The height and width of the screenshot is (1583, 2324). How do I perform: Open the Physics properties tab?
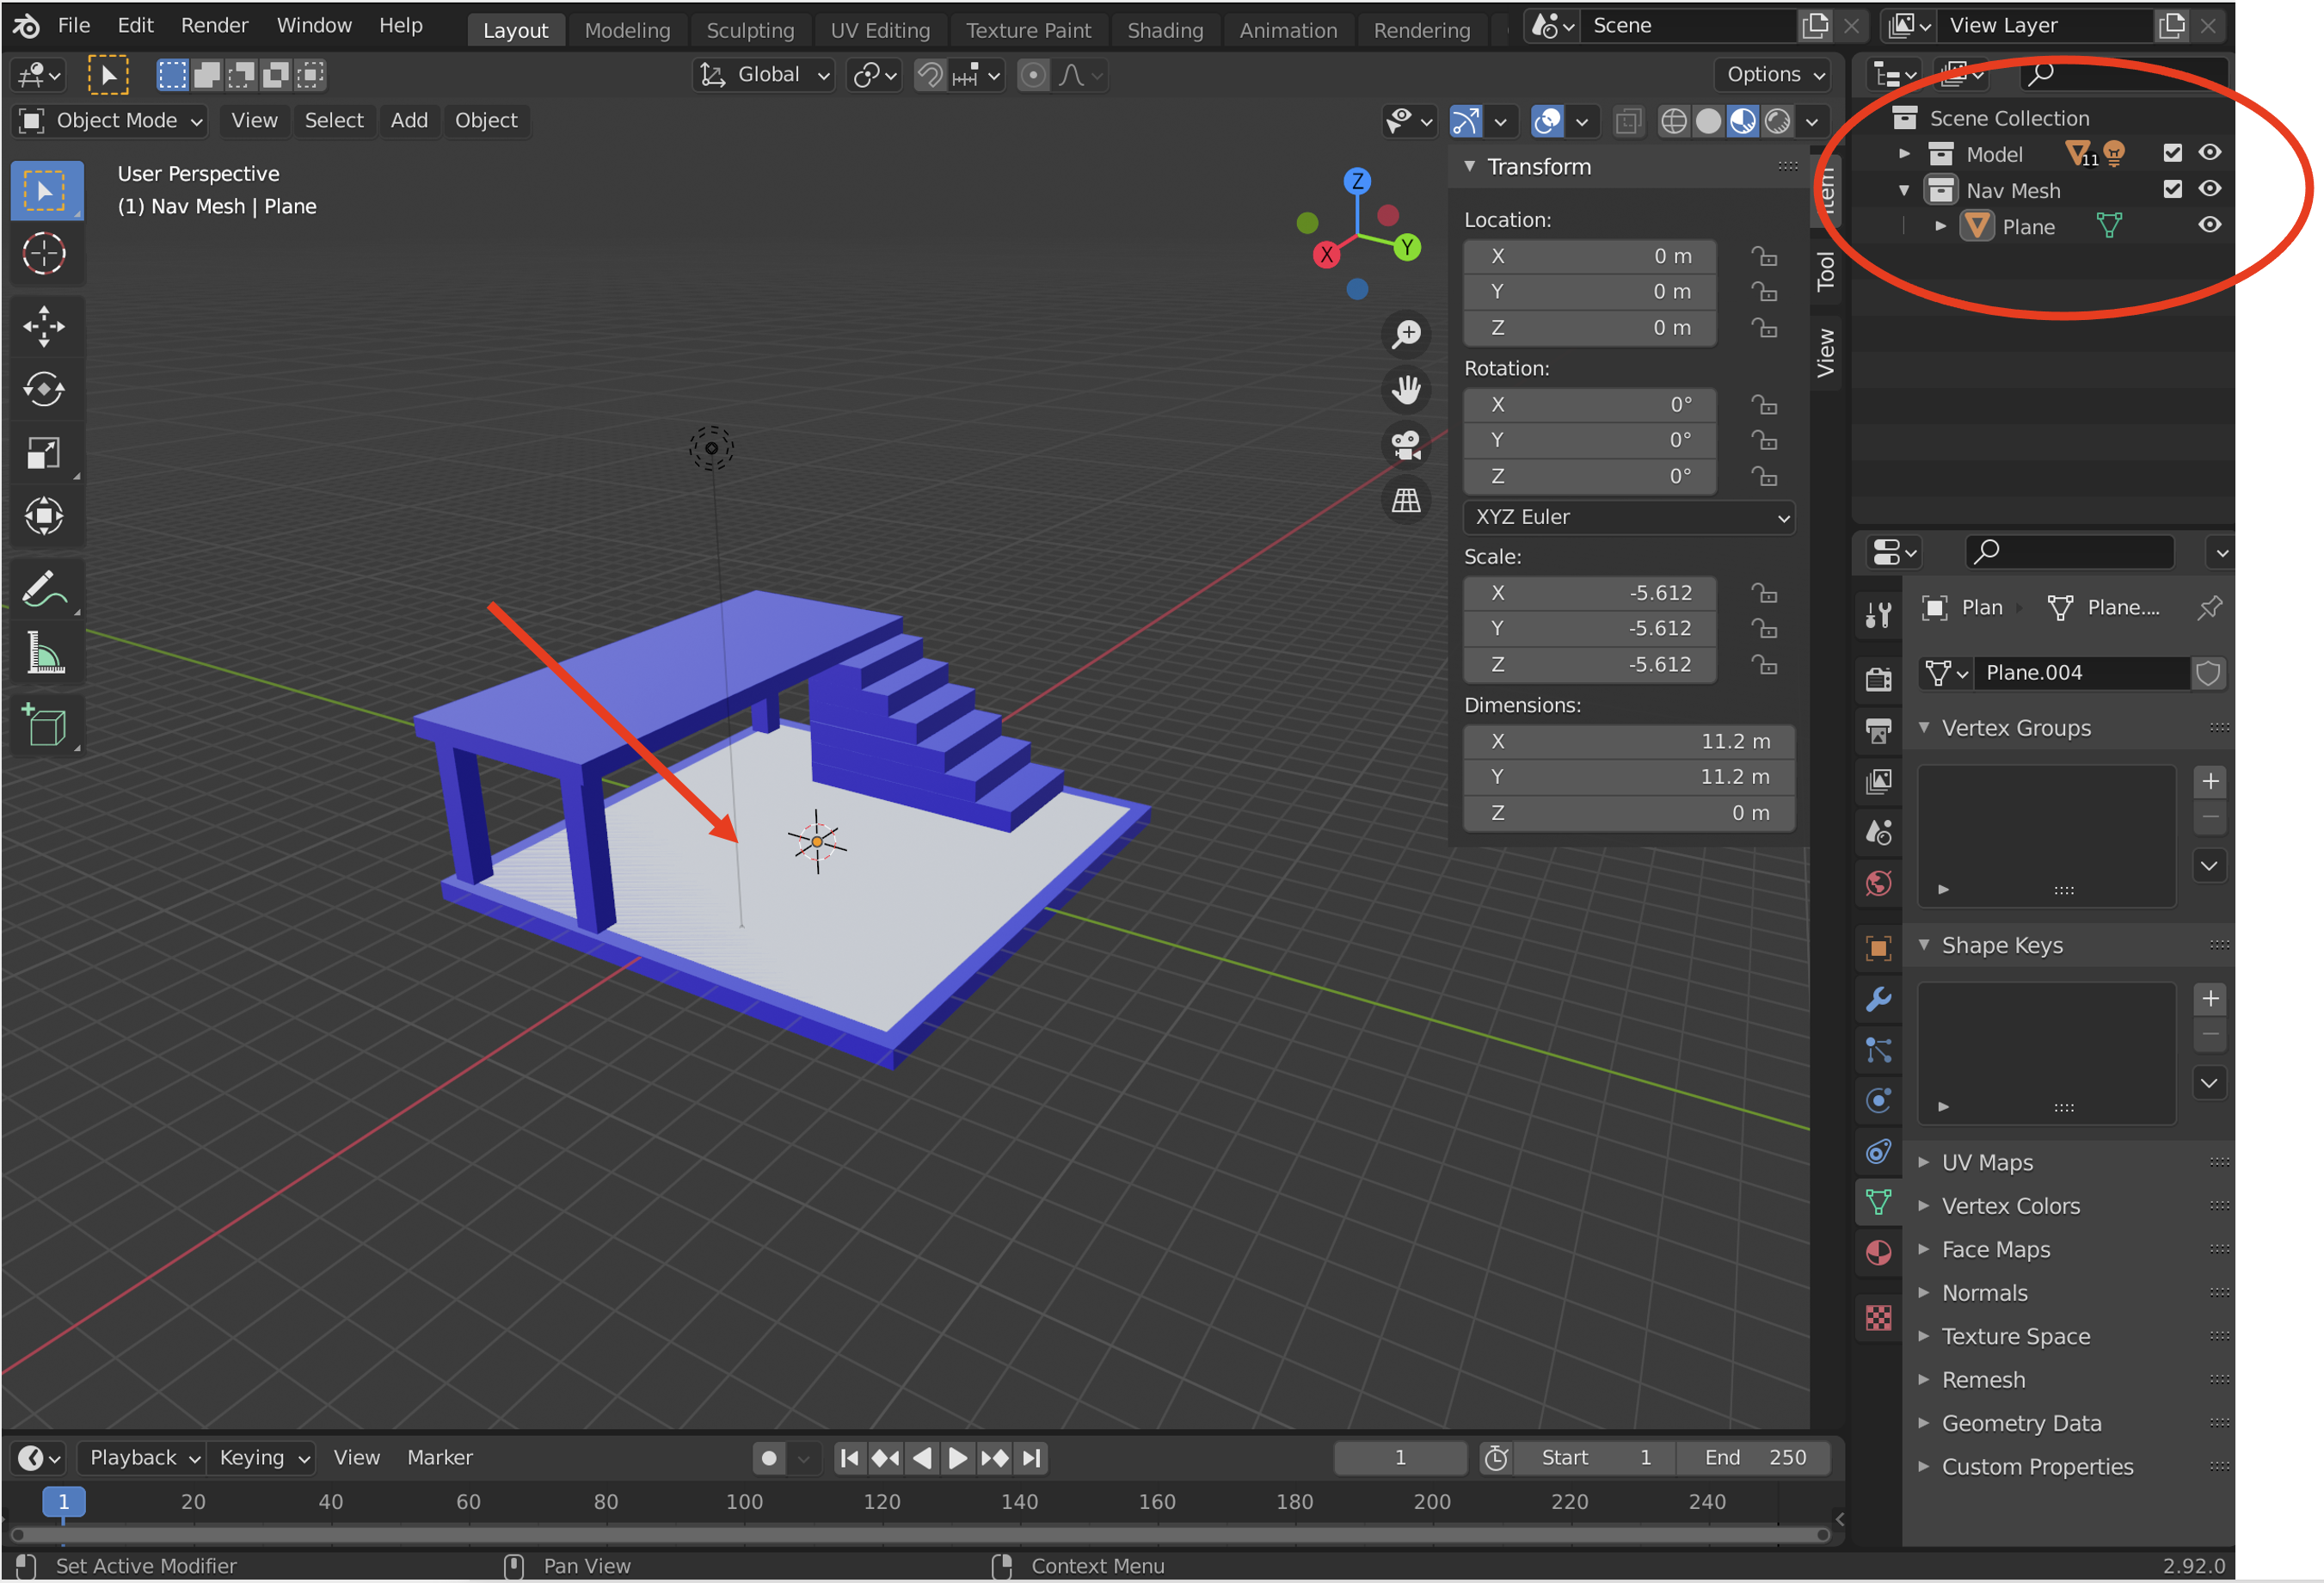[x=1878, y=1100]
